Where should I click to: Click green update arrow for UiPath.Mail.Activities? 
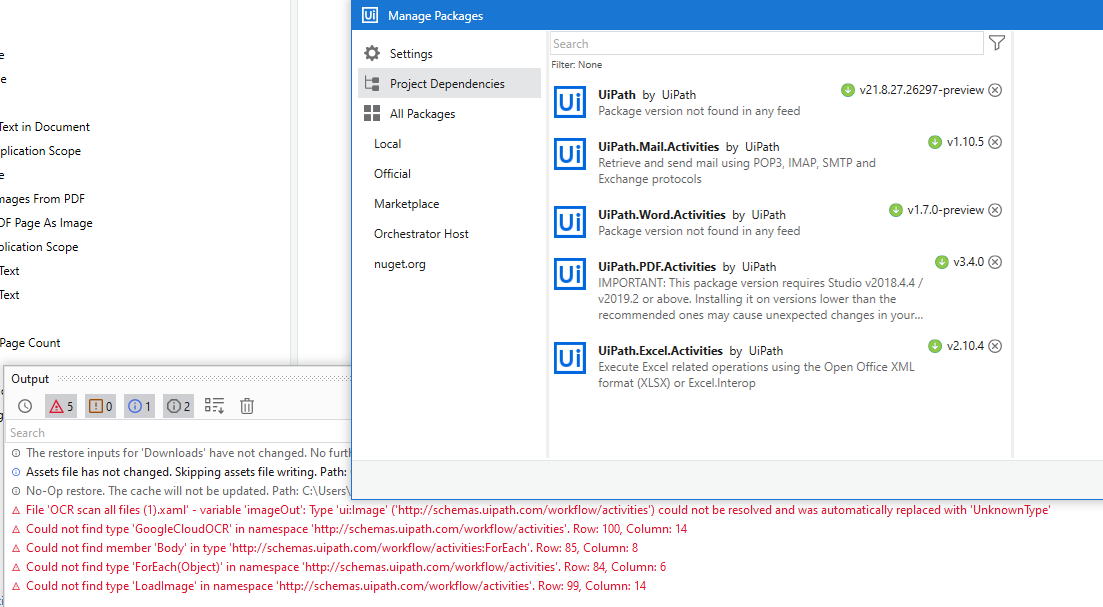pos(935,142)
